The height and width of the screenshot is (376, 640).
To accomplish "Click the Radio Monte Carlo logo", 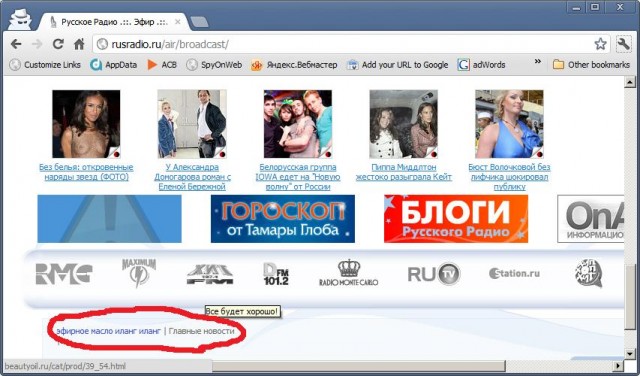I will point(349,272).
